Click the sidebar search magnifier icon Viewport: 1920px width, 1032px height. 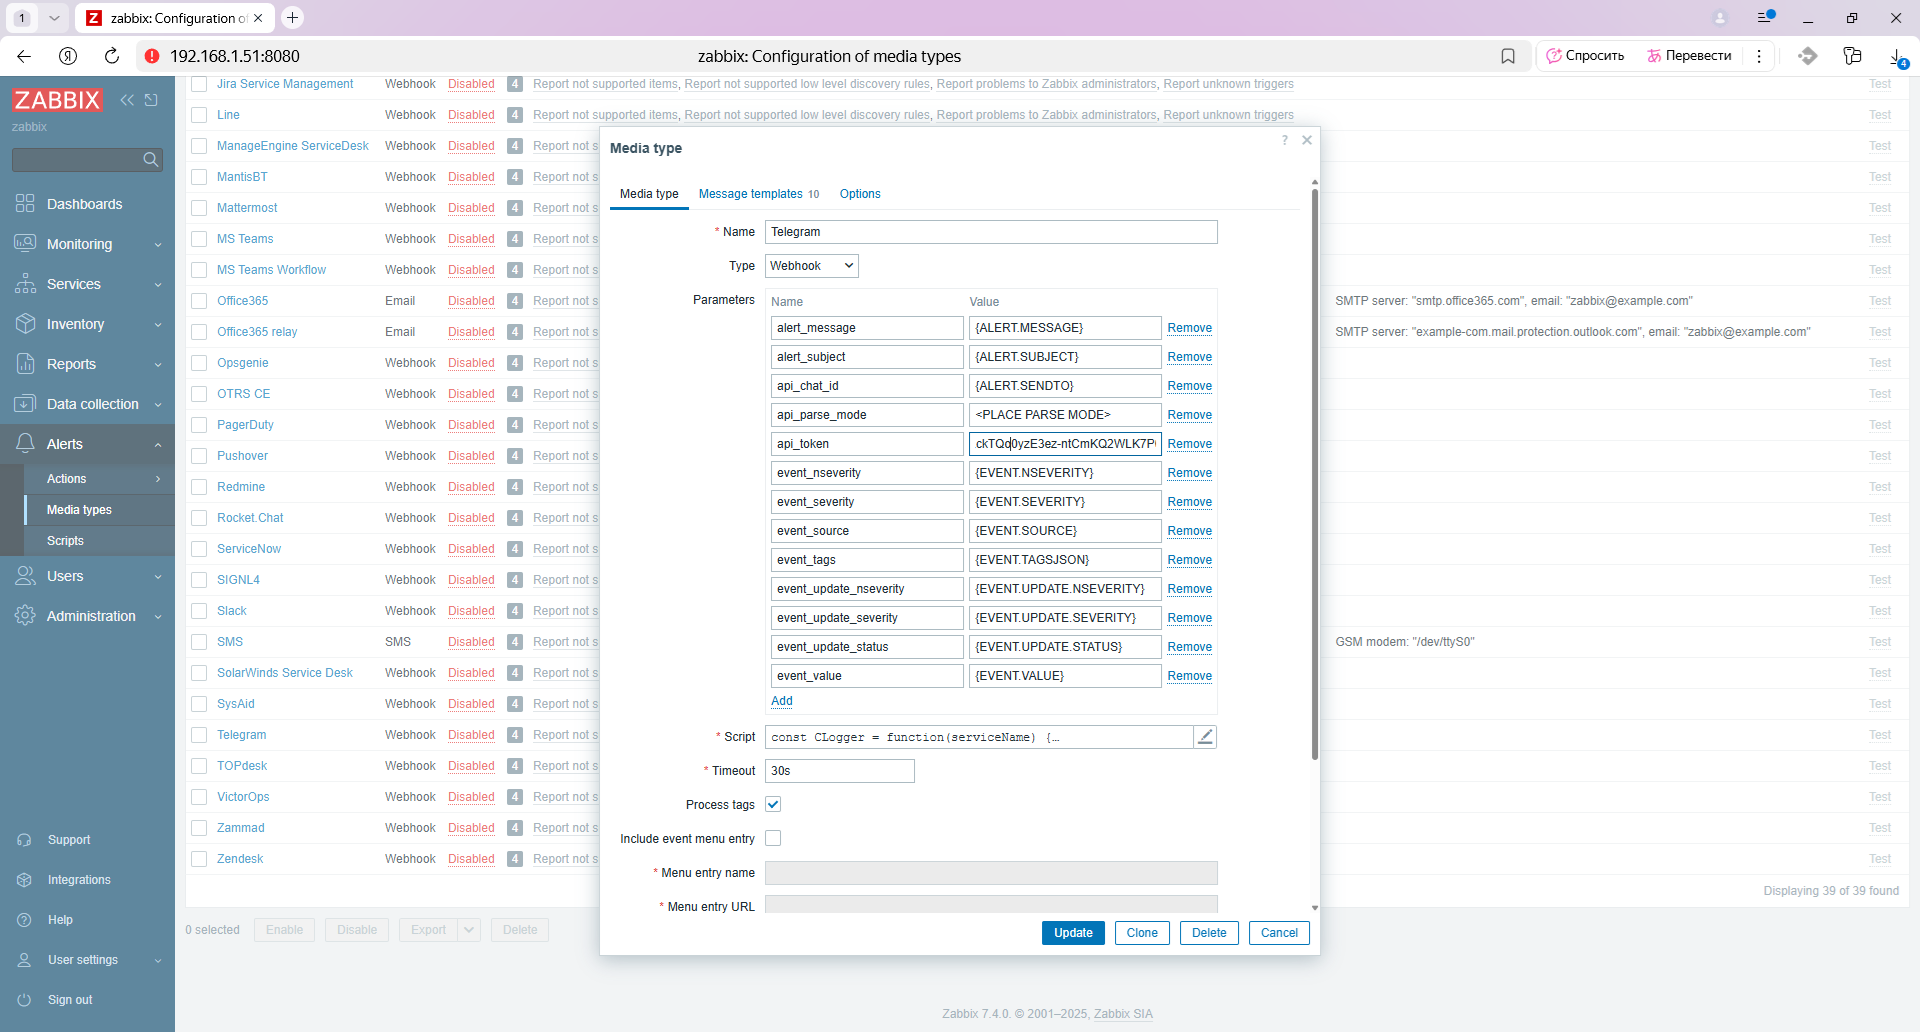(x=151, y=160)
